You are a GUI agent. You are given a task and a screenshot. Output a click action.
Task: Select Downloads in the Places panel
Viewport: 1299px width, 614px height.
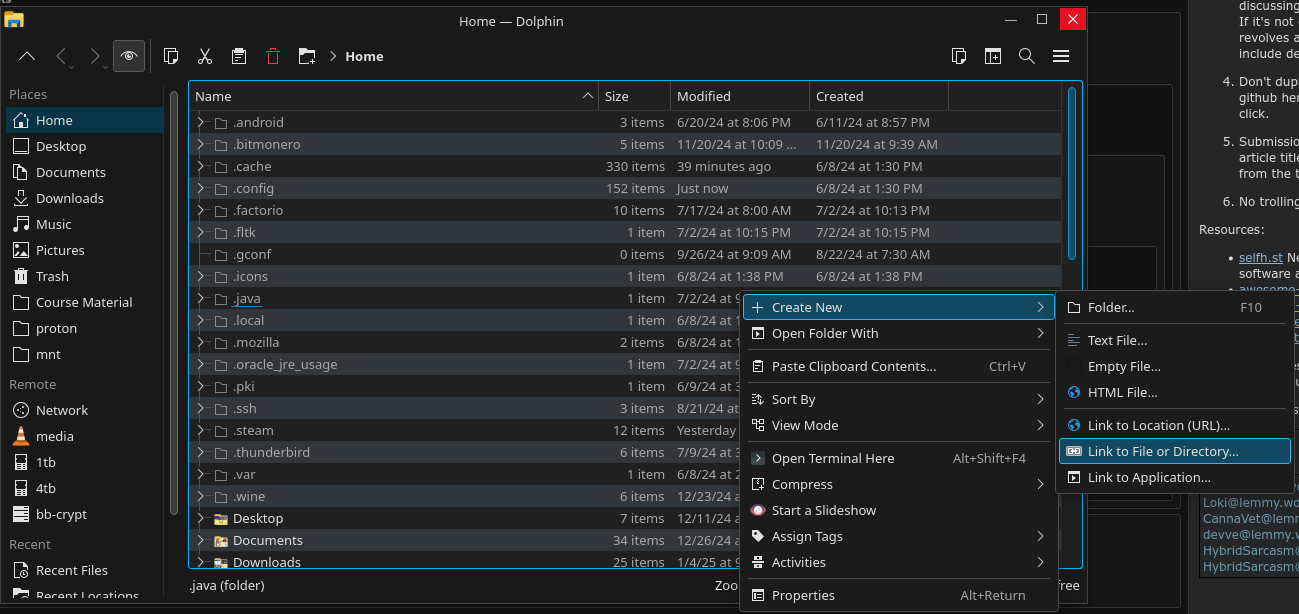click(x=85, y=198)
